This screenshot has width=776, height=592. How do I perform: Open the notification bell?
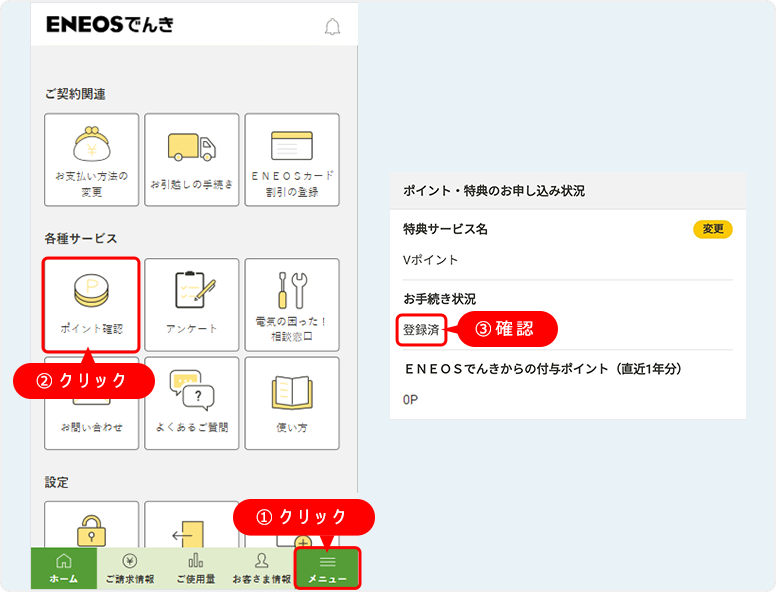pyautogui.click(x=332, y=27)
